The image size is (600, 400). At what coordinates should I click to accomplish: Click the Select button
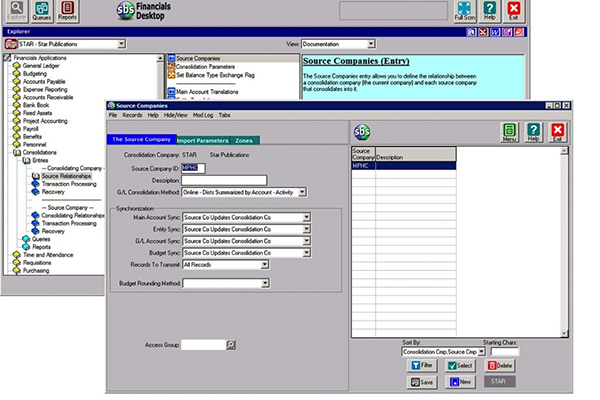[x=460, y=366]
